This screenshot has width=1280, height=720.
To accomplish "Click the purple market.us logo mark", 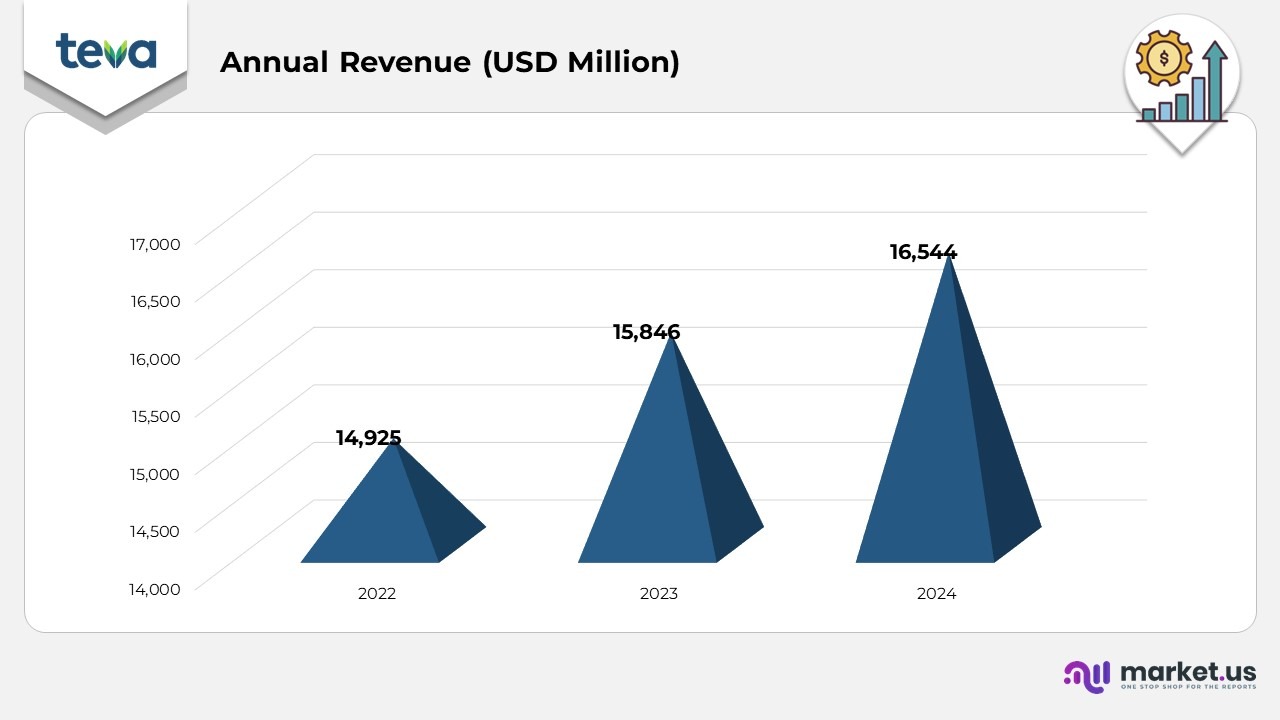I will [1087, 675].
